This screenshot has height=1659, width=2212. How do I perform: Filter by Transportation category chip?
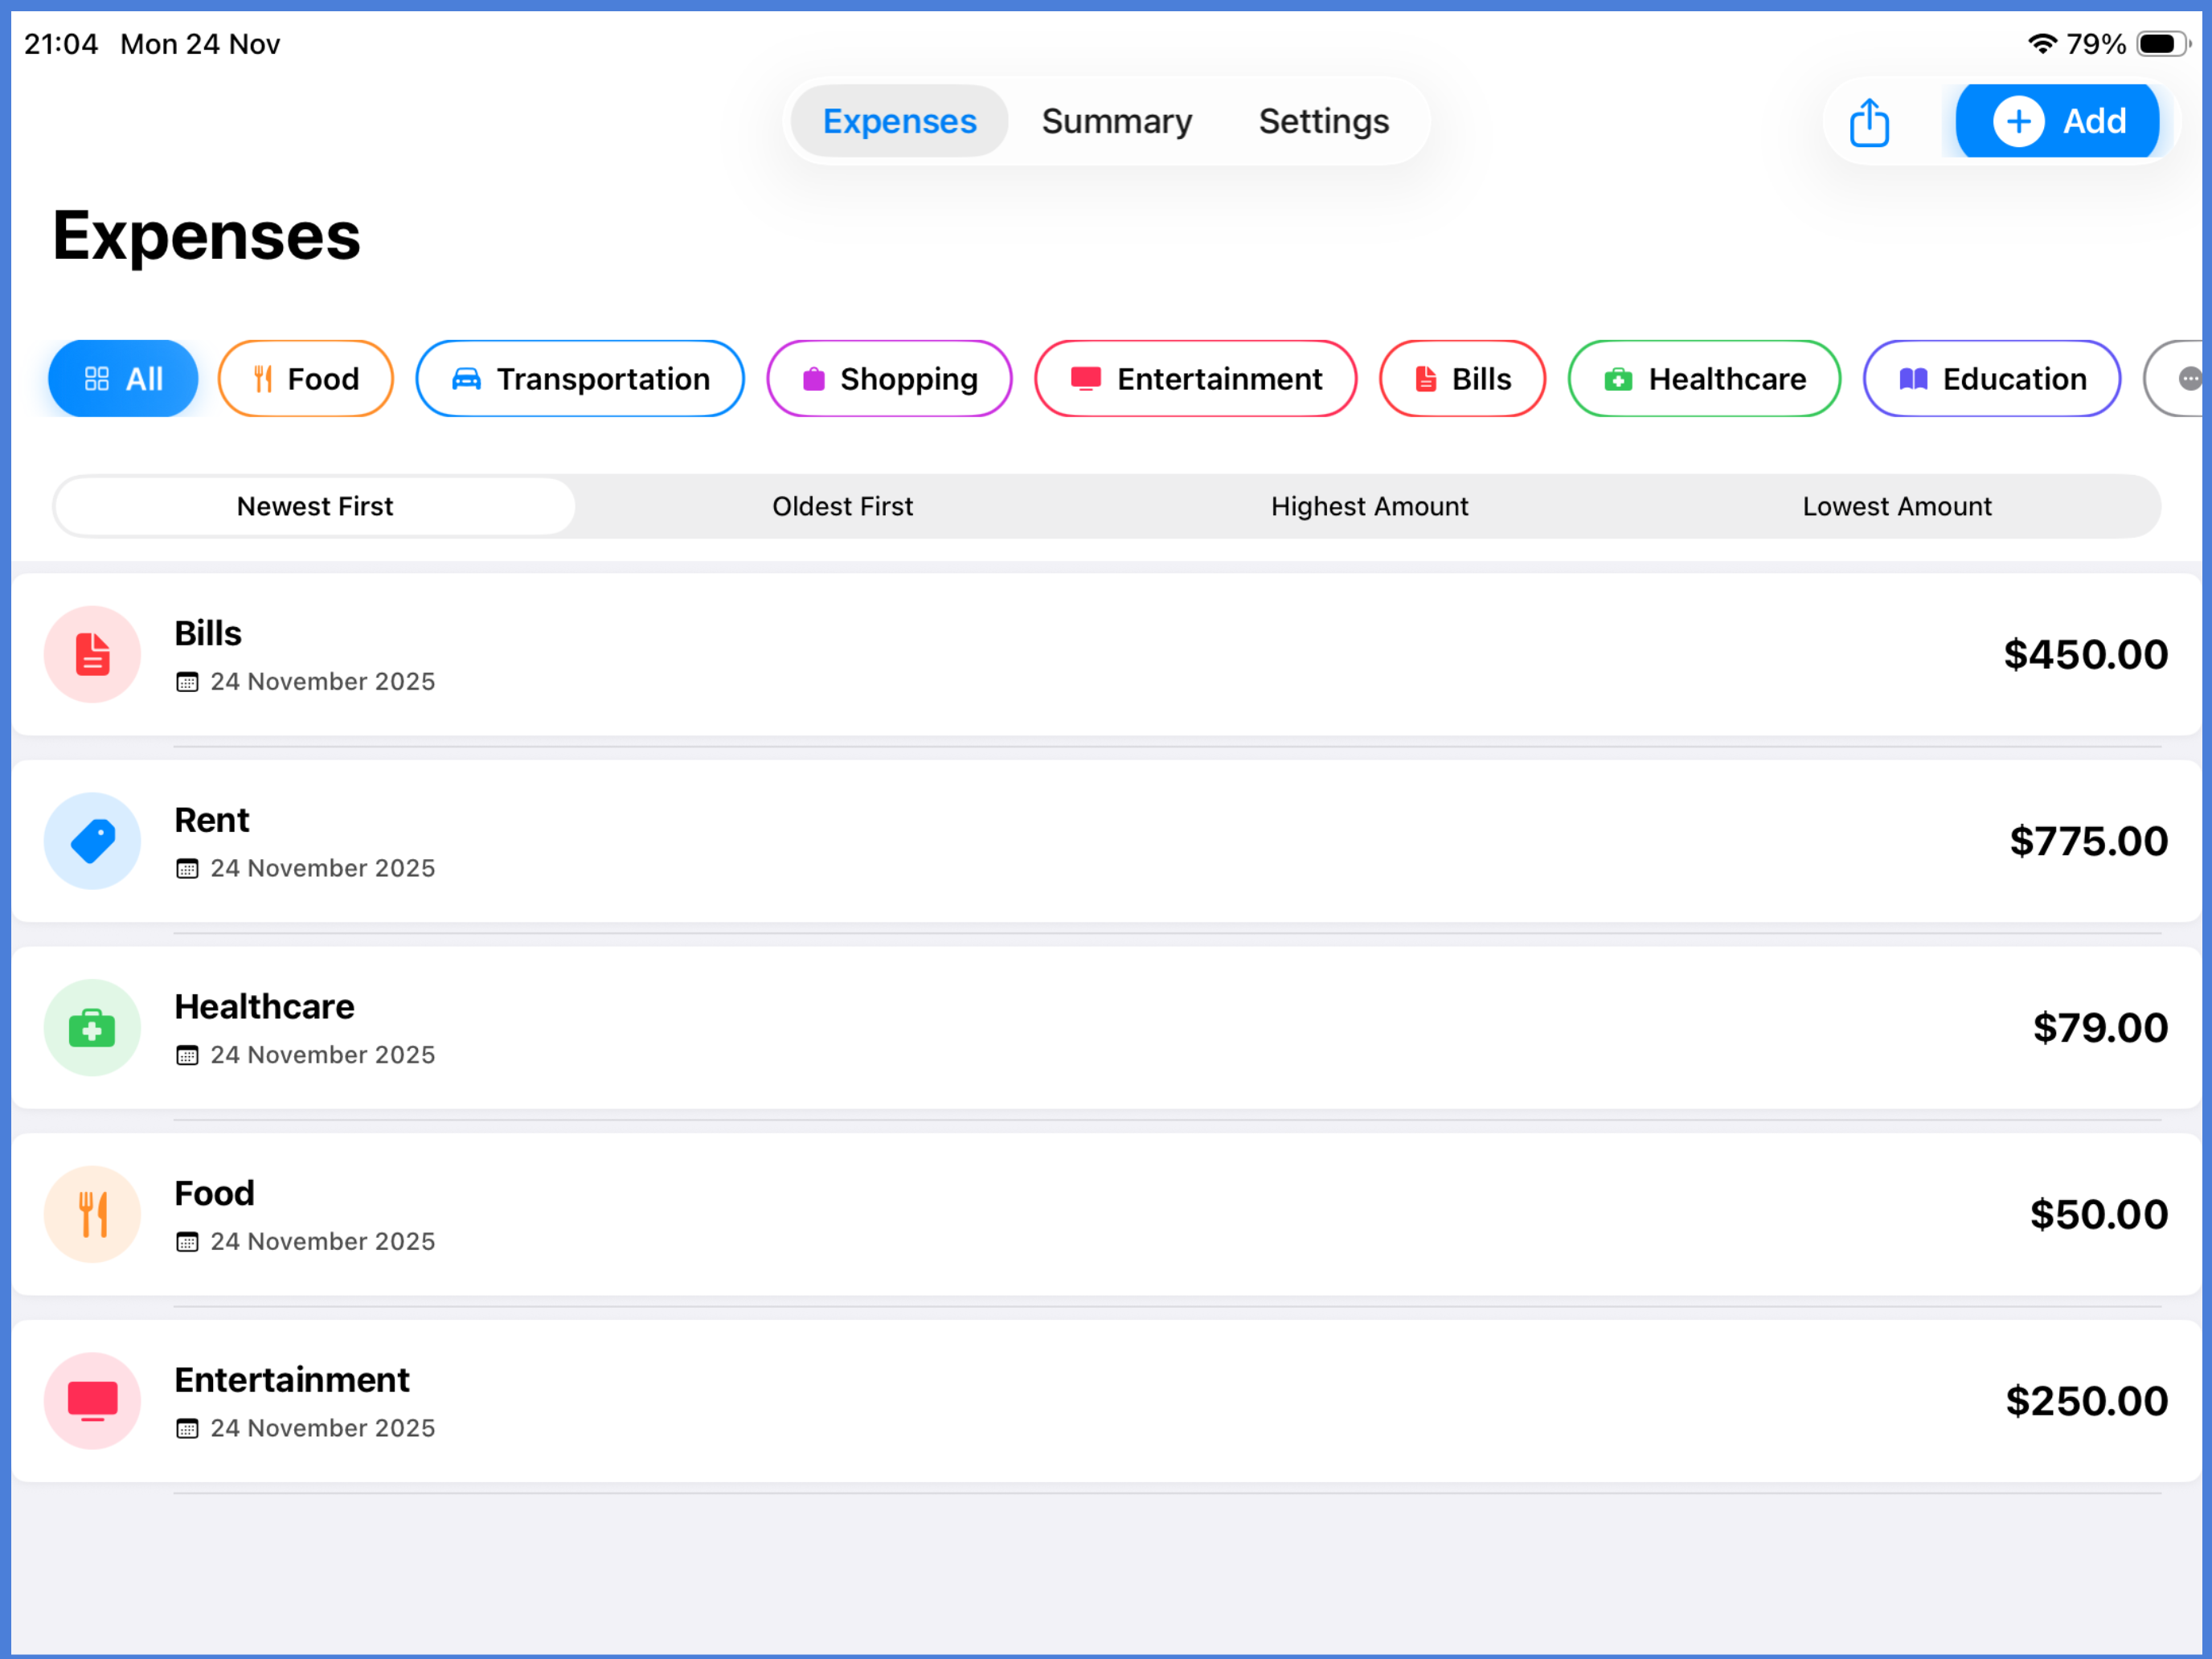coord(580,379)
